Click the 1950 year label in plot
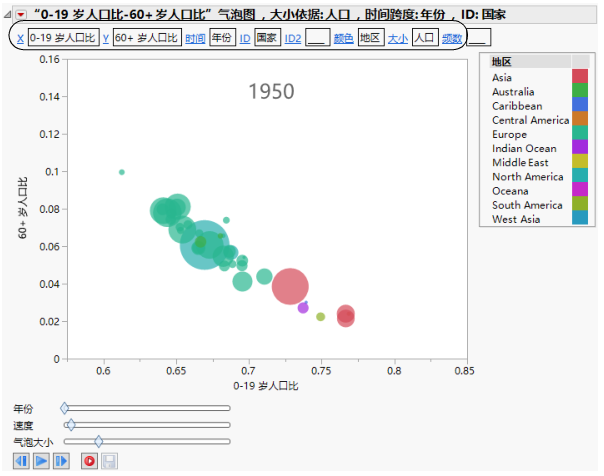This screenshot has width=604, height=476. point(271,92)
